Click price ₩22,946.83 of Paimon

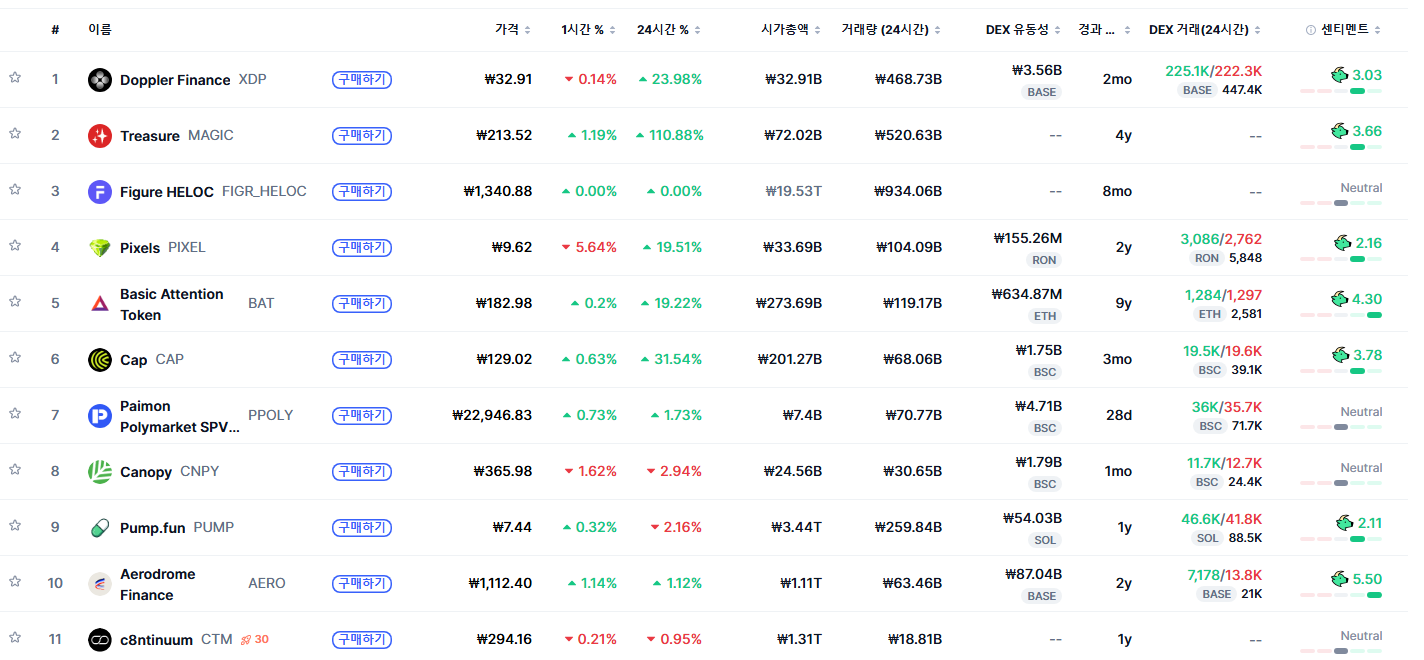point(492,415)
